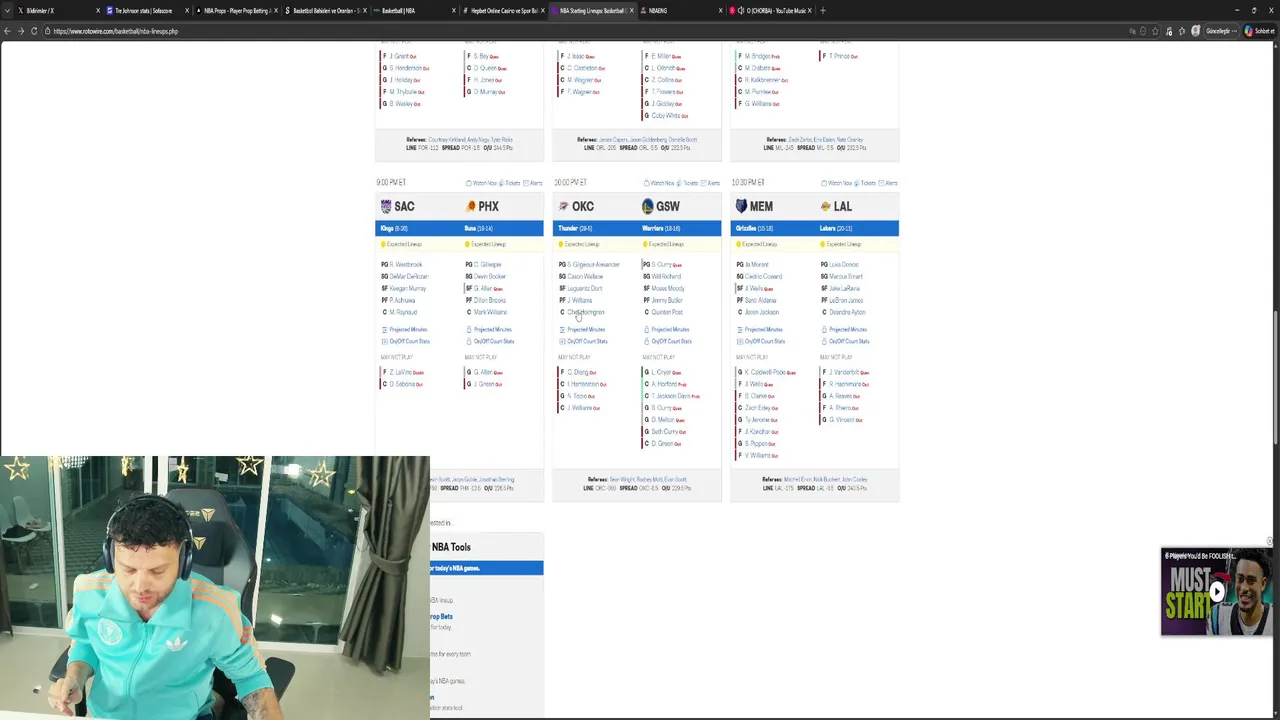Select Luka Doncic in Lakers lineup
This screenshot has height=720, width=1280.
(845, 264)
